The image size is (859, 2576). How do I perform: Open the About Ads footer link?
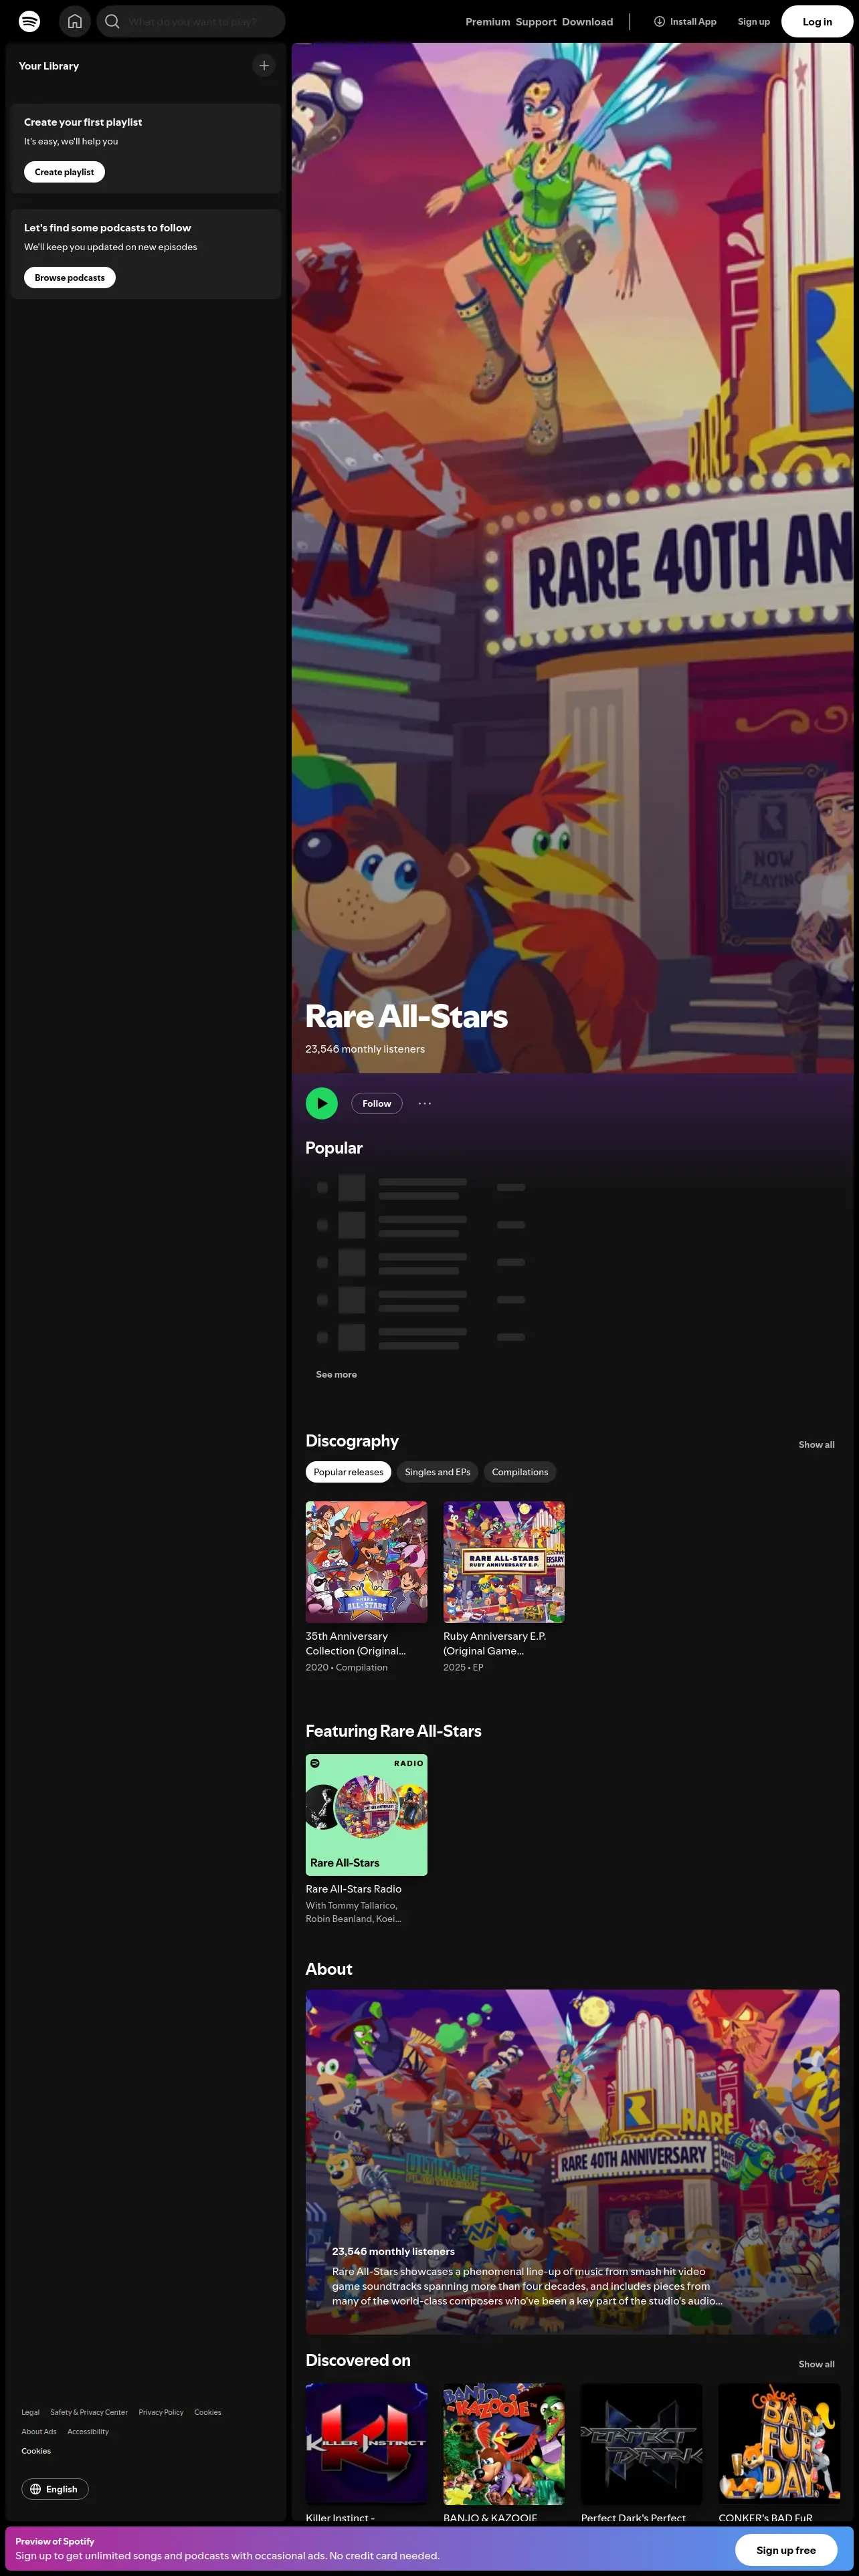(39, 2432)
